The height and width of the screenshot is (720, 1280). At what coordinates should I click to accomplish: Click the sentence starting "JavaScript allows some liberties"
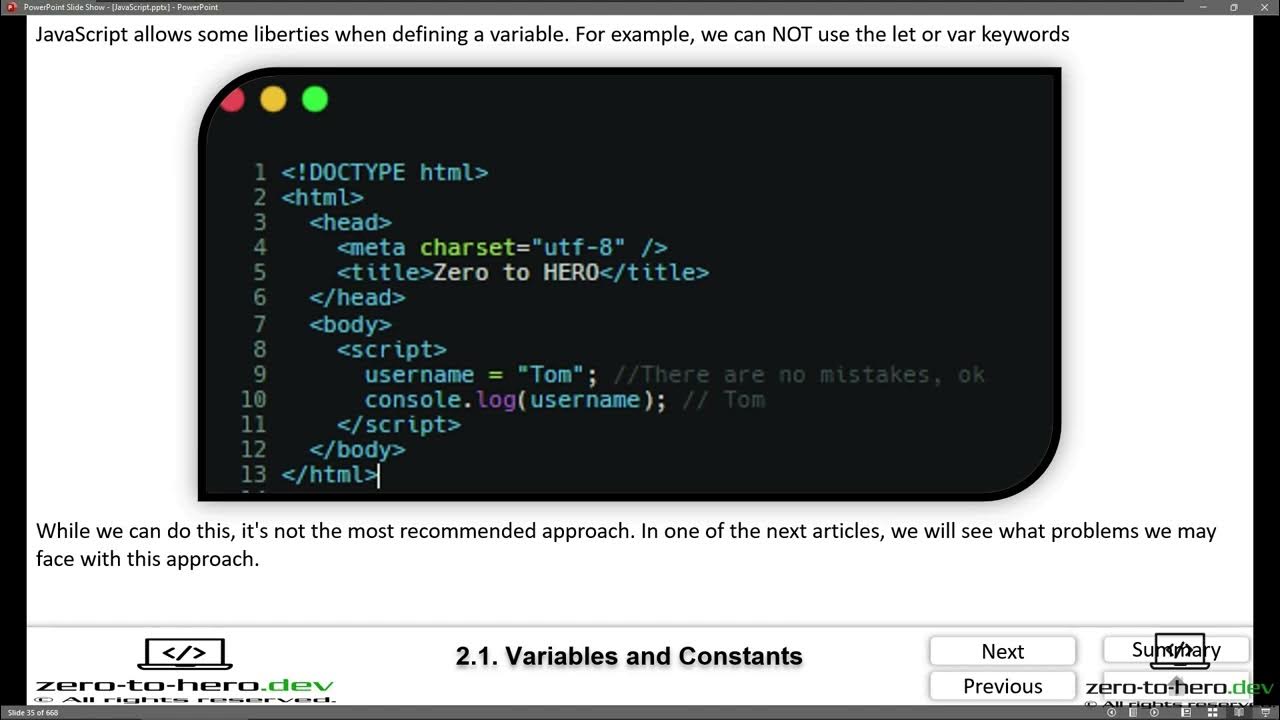click(x=553, y=35)
